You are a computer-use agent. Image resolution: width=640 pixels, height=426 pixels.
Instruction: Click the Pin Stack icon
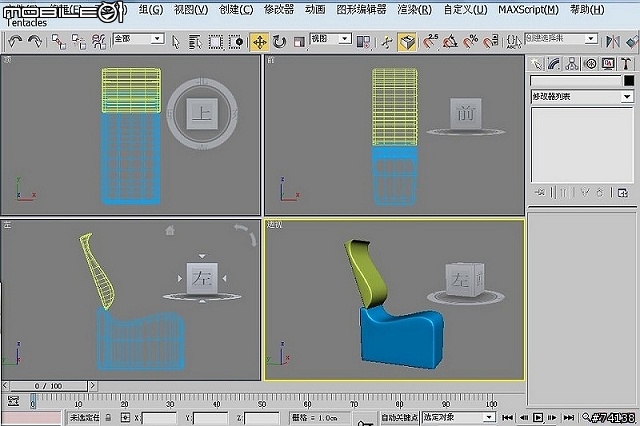[x=539, y=192]
